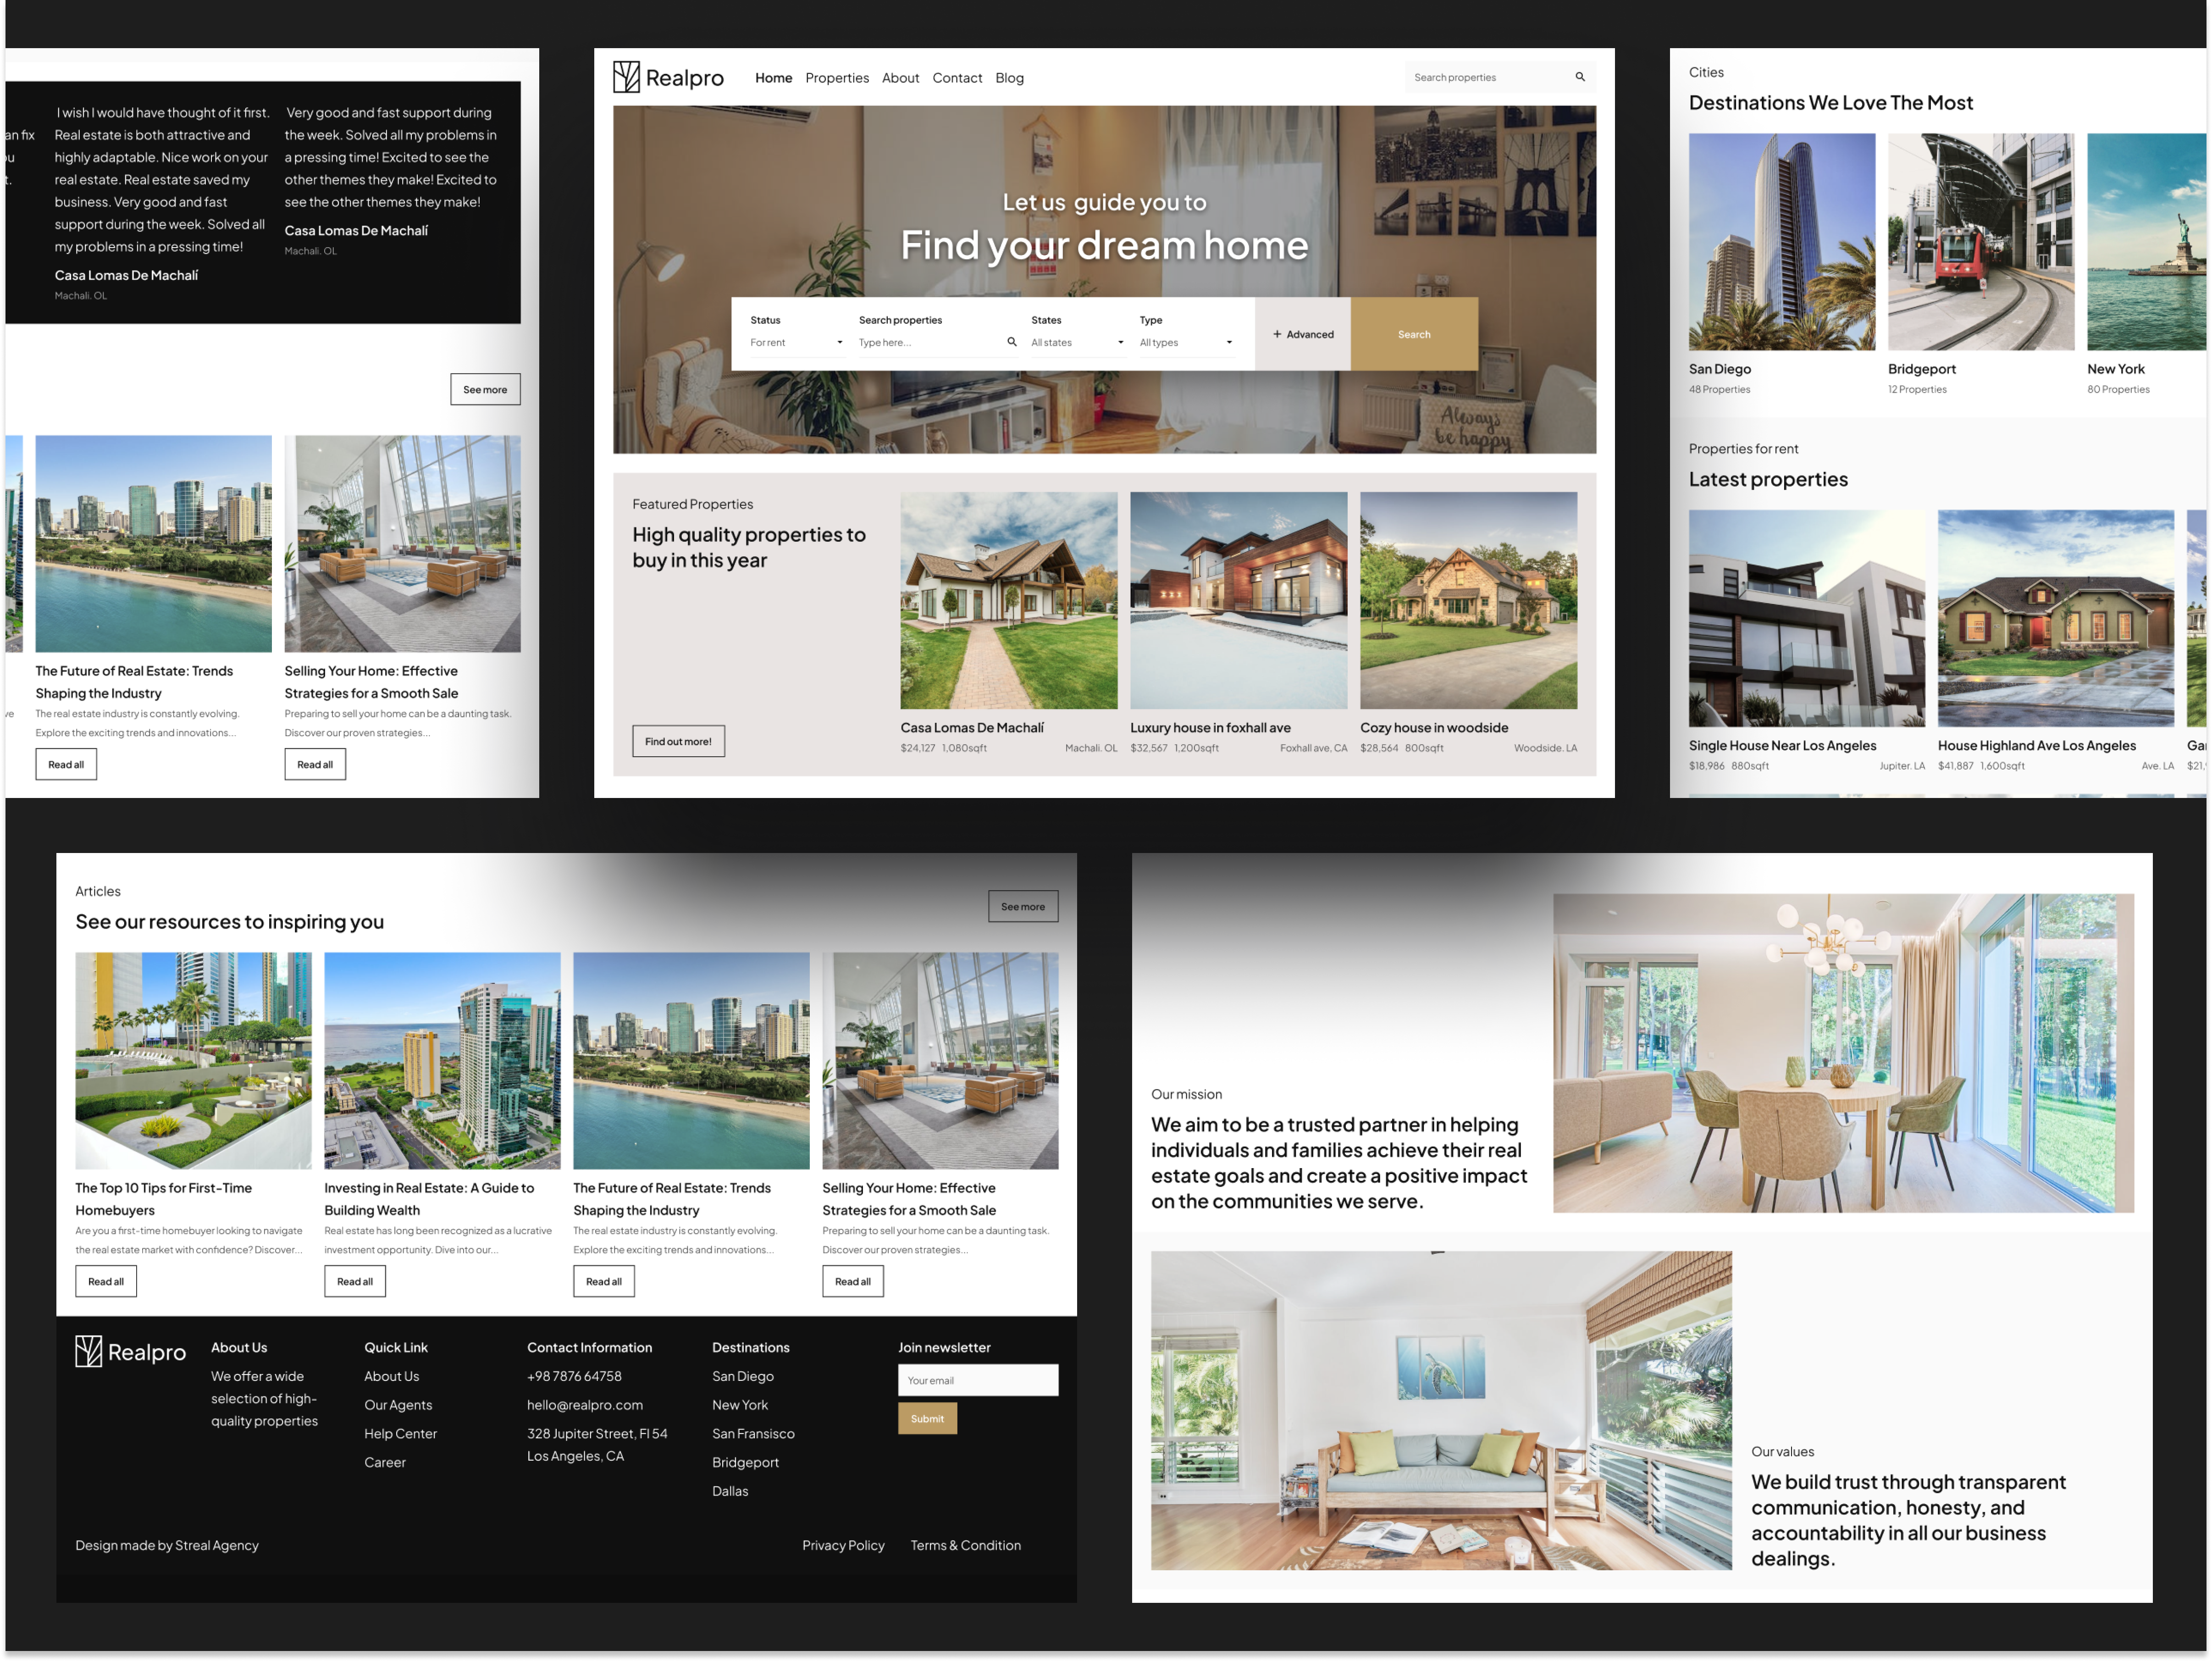Click the plus icon next to Advanced
The height and width of the screenshot is (1662, 2212).
(1277, 334)
